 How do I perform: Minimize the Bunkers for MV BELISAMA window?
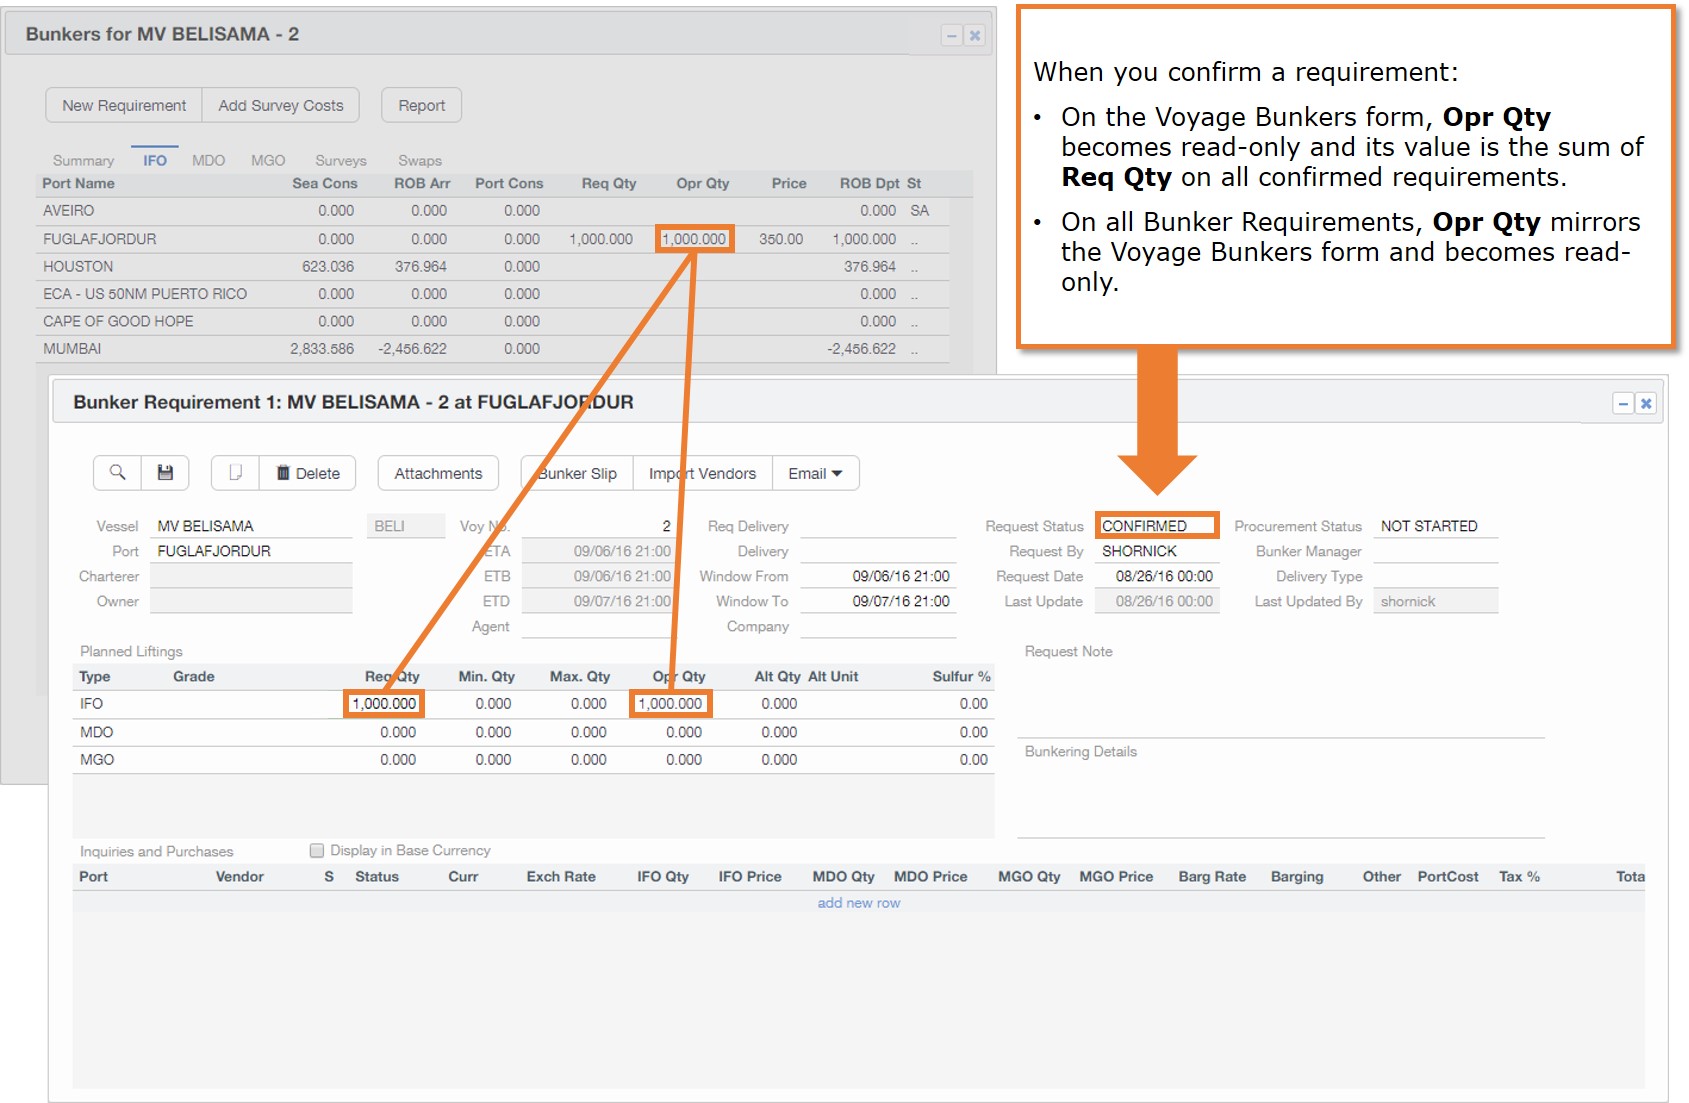click(x=952, y=36)
